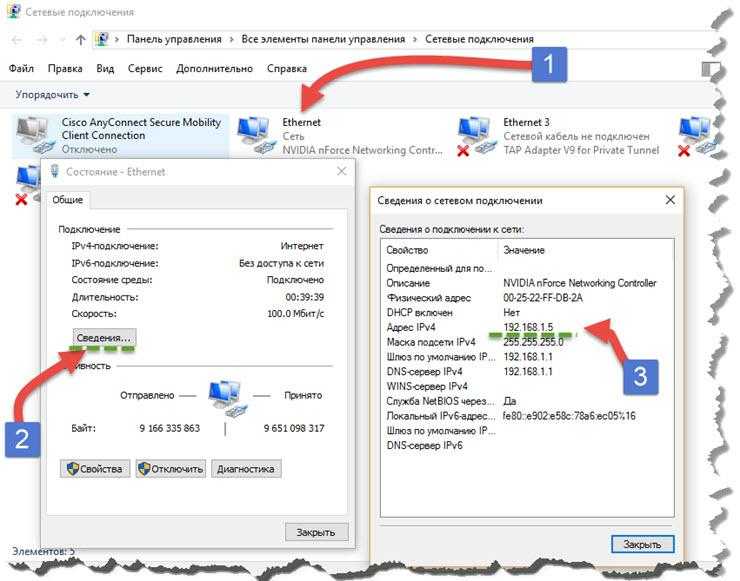Click the Сведения... button
The height and width of the screenshot is (581, 740).
pyautogui.click(x=104, y=337)
